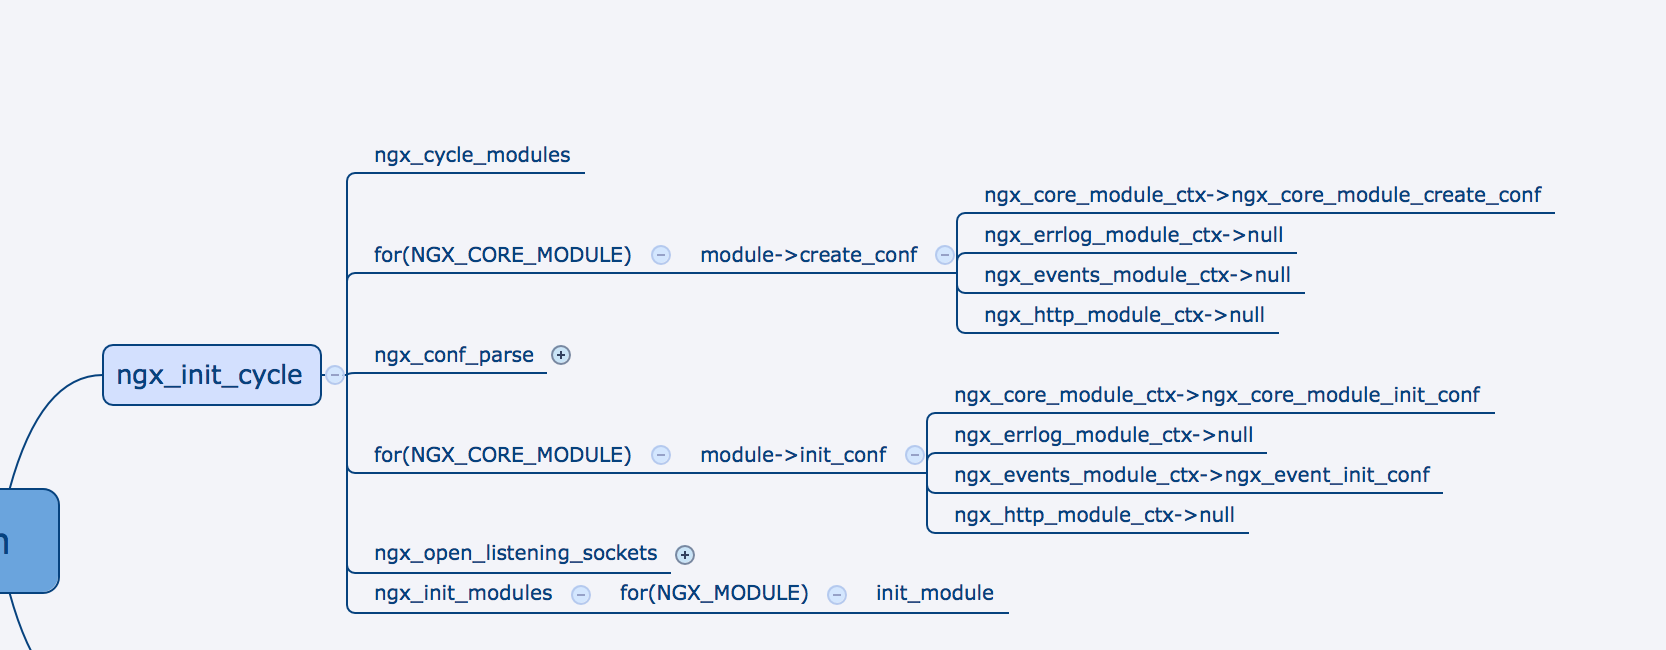
Task: Collapse the module->init_conf children
Action: 914,455
